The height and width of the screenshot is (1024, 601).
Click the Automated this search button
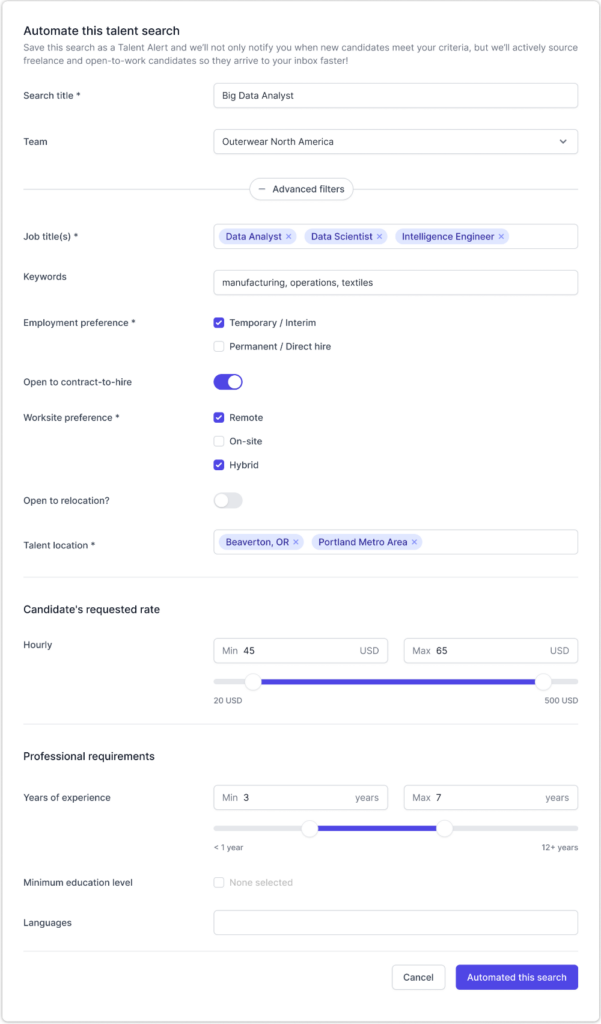tap(517, 977)
